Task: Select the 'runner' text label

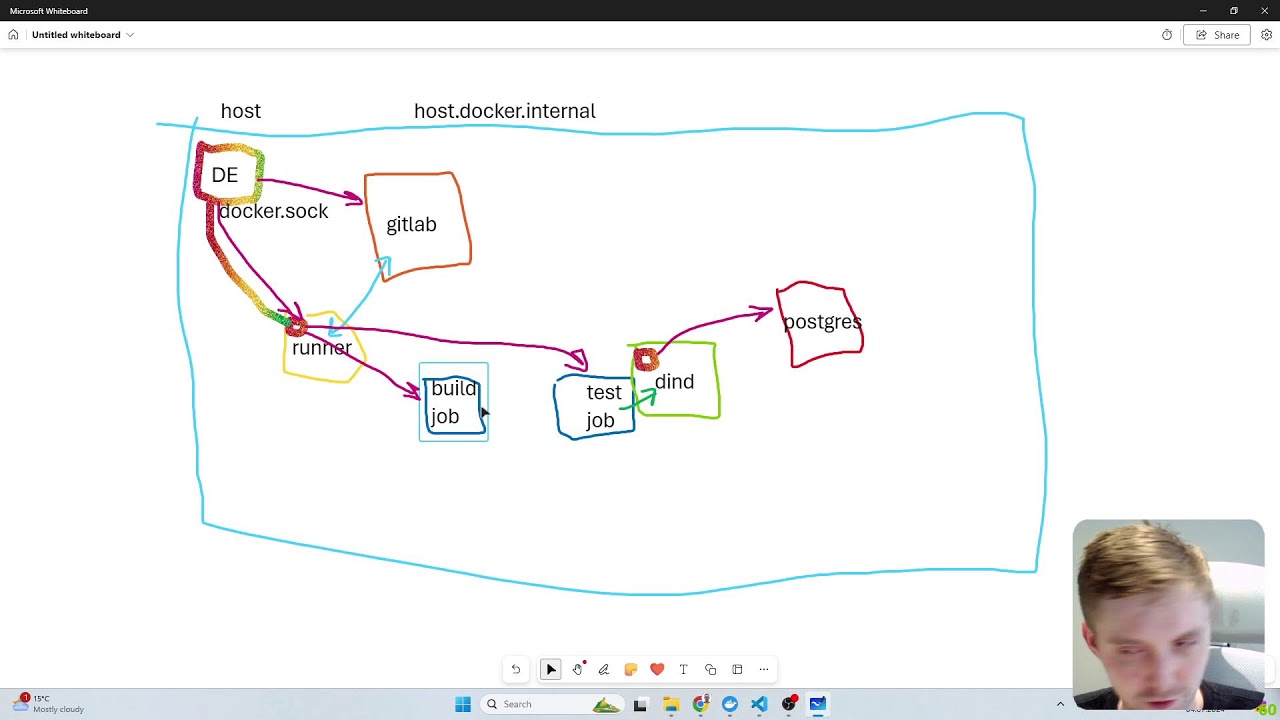Action: click(x=322, y=348)
